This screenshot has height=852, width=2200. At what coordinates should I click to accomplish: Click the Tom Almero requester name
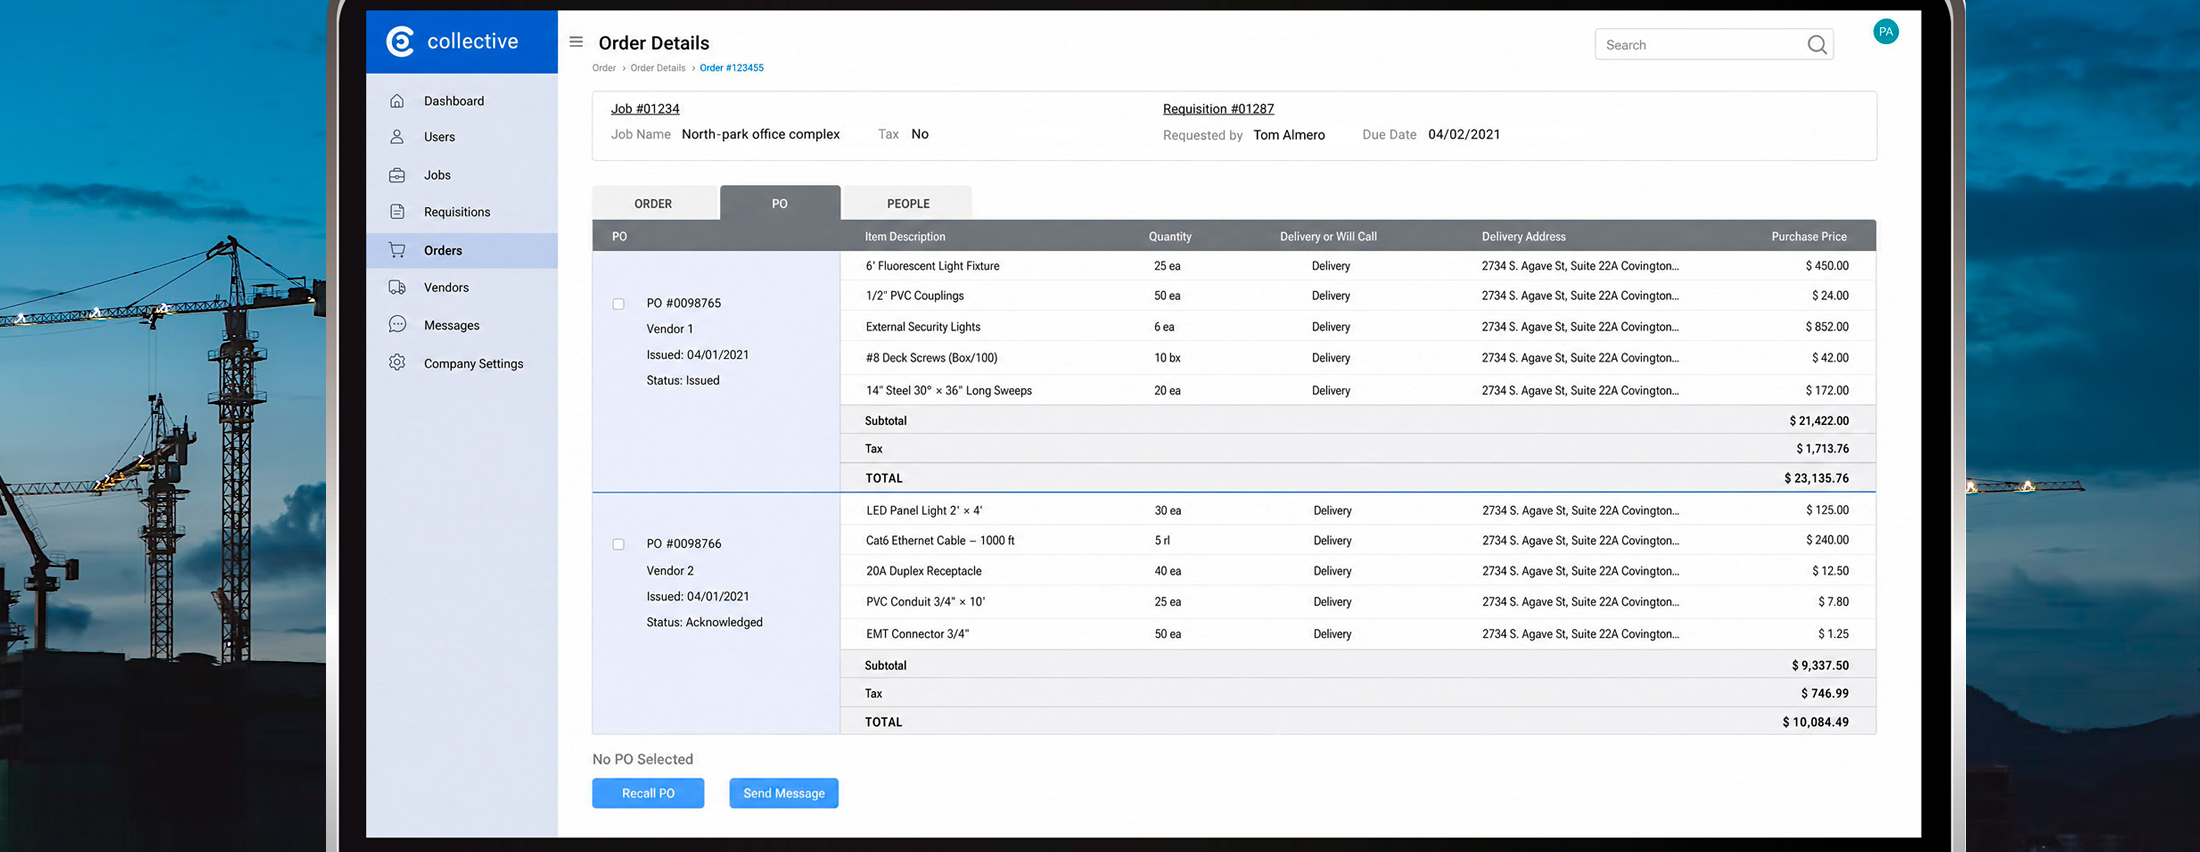point(1289,135)
